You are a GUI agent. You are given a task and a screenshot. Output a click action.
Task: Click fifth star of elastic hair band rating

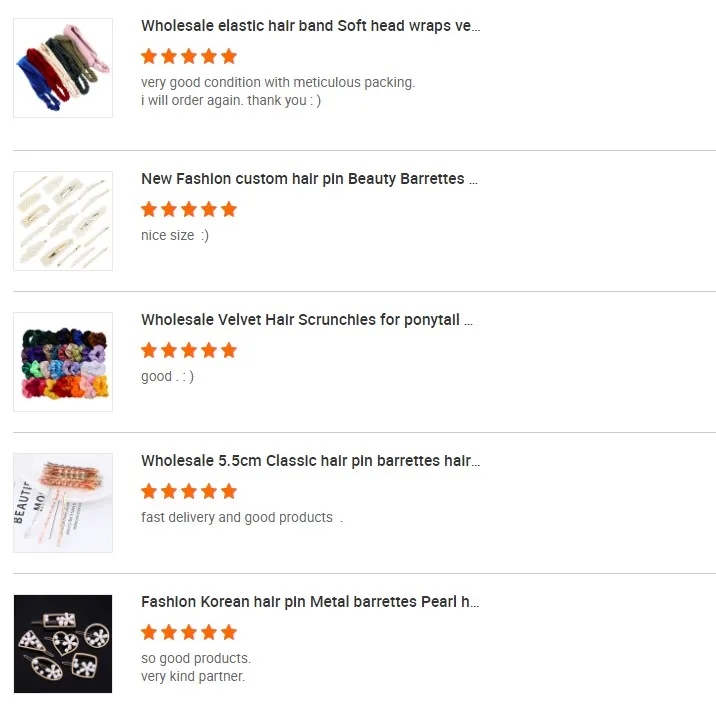[229, 56]
